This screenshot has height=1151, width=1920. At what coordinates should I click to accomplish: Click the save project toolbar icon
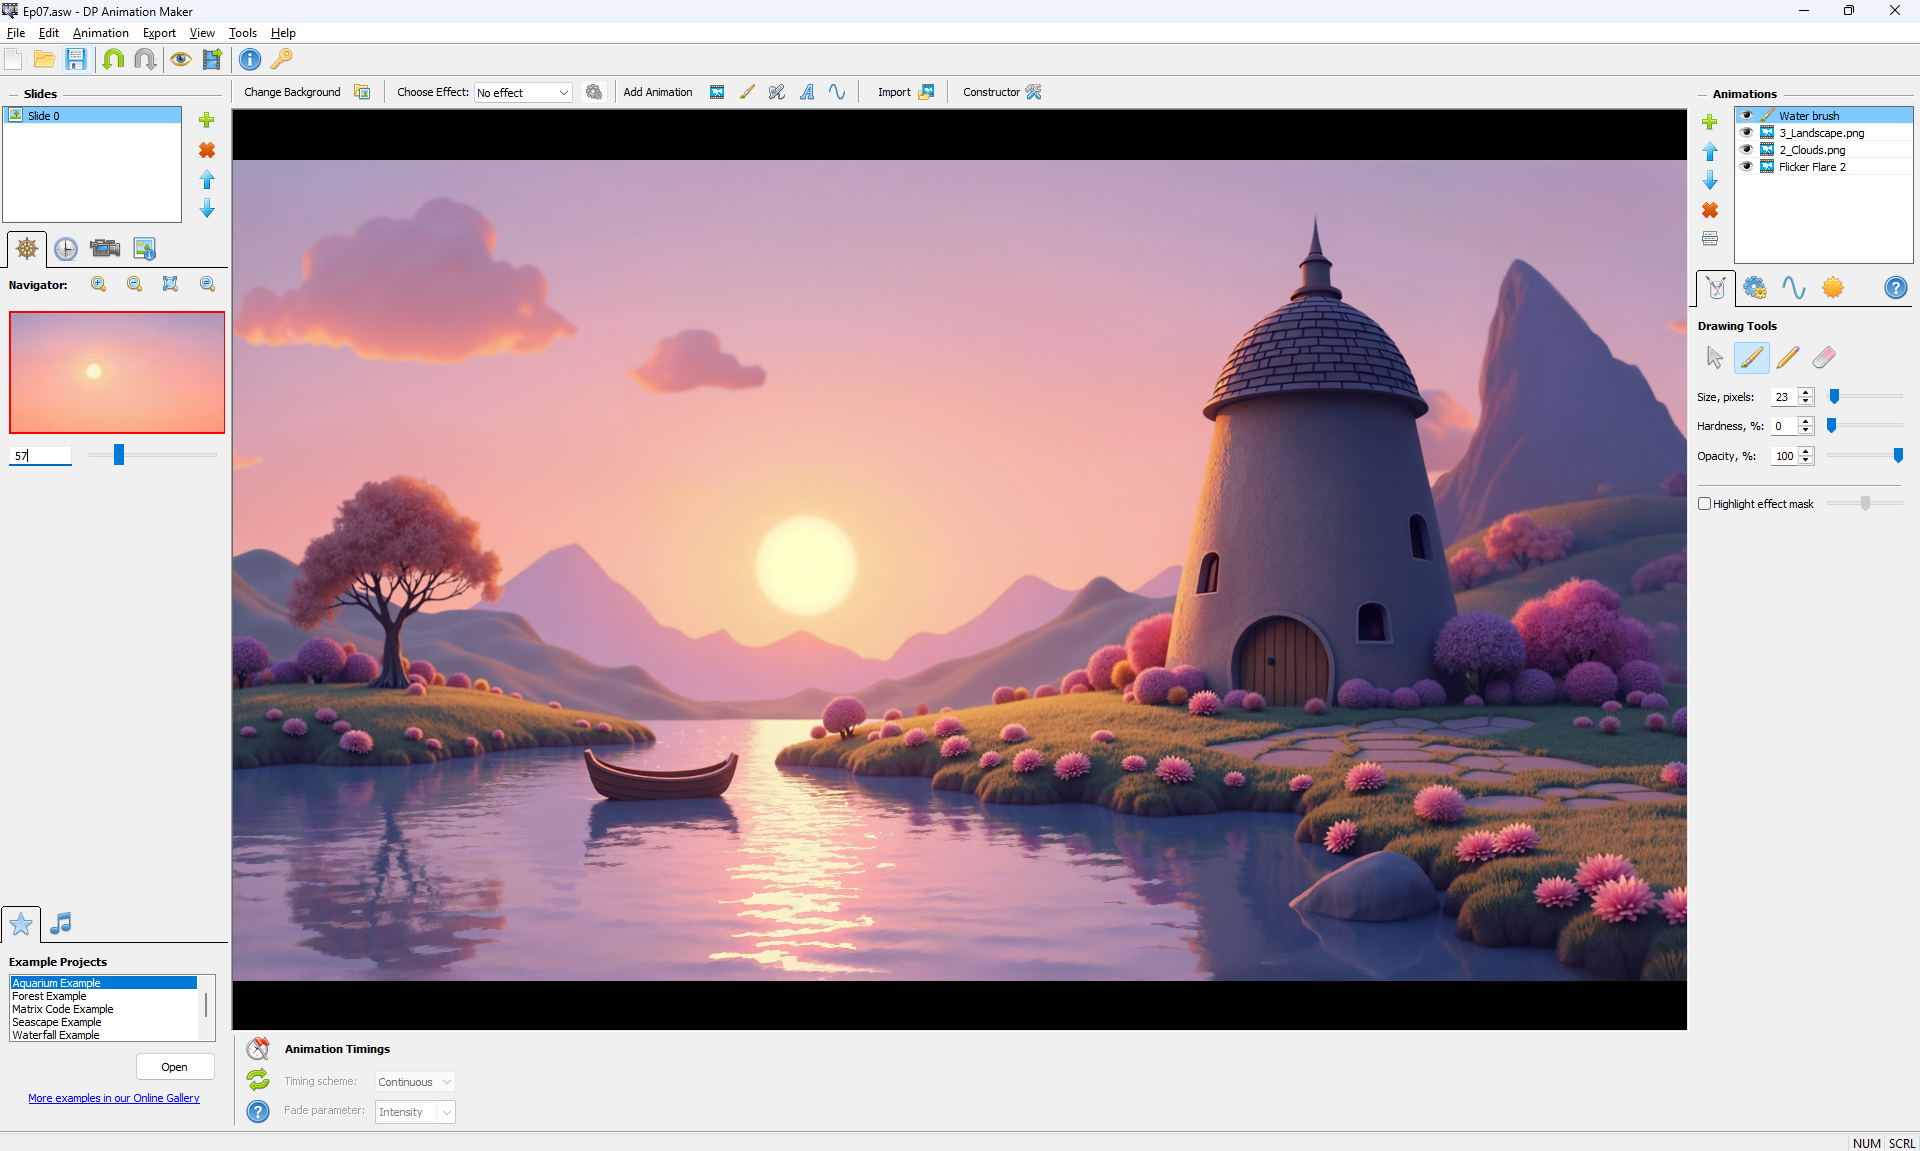click(x=76, y=59)
